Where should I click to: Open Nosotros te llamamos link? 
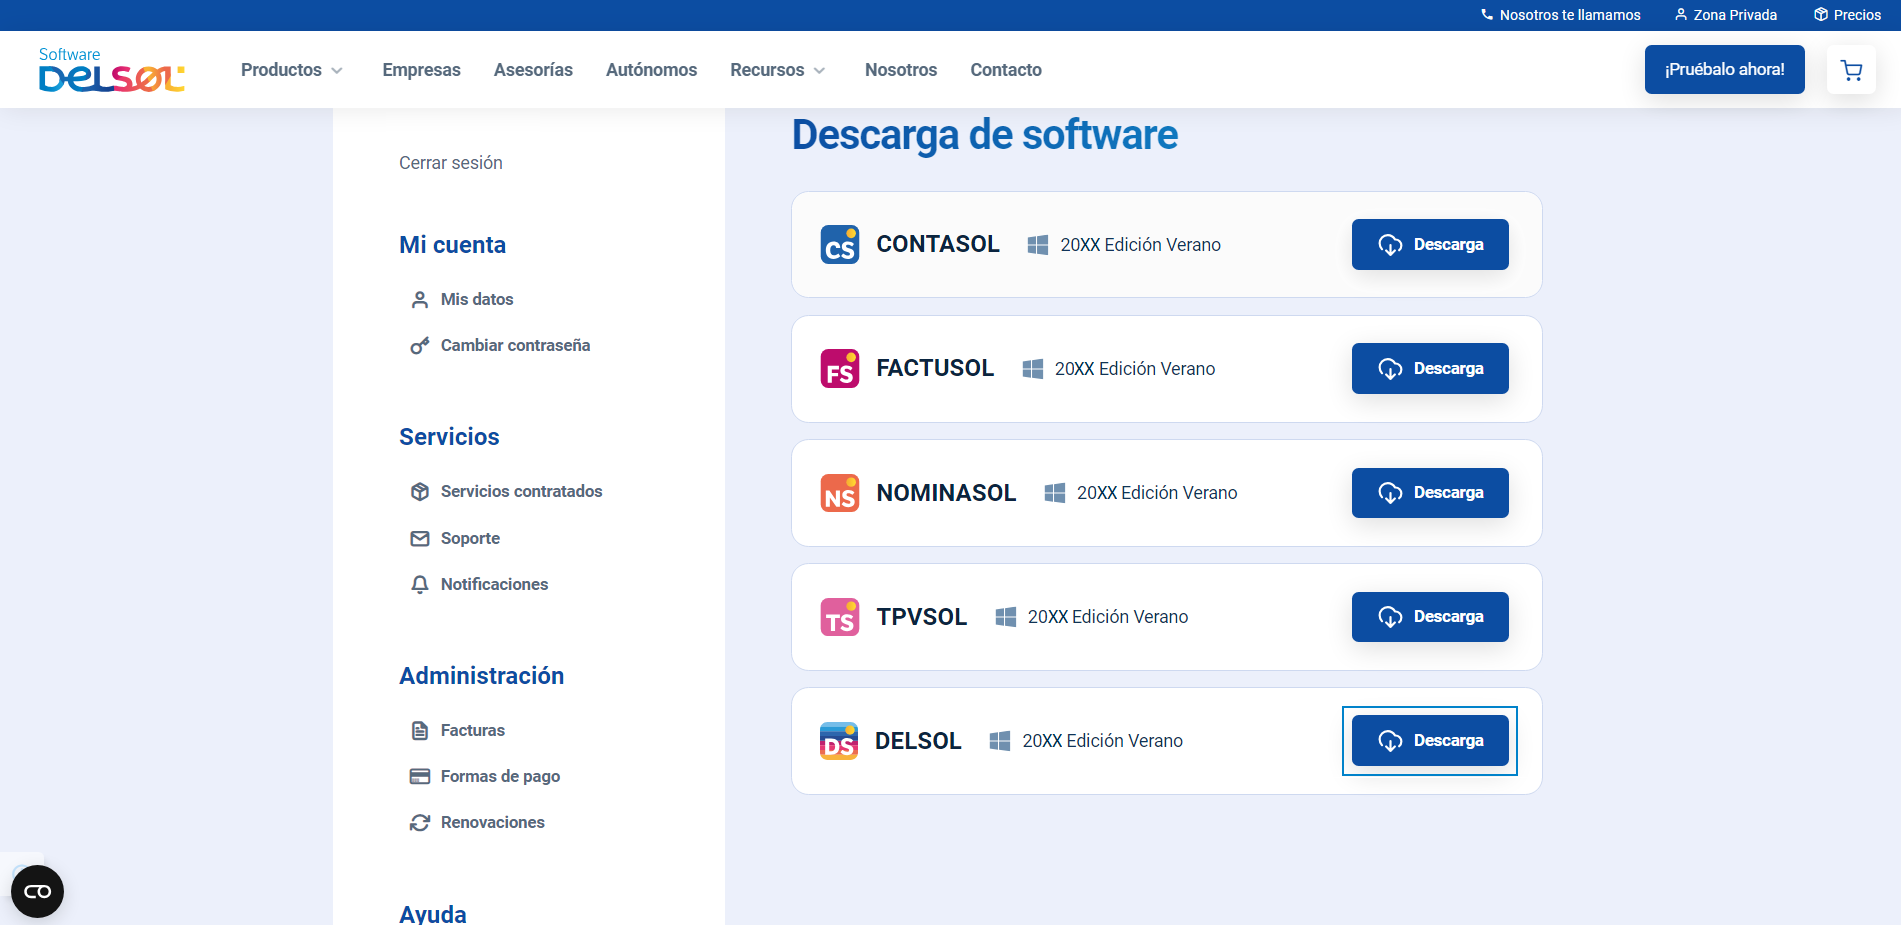pyautogui.click(x=1570, y=15)
